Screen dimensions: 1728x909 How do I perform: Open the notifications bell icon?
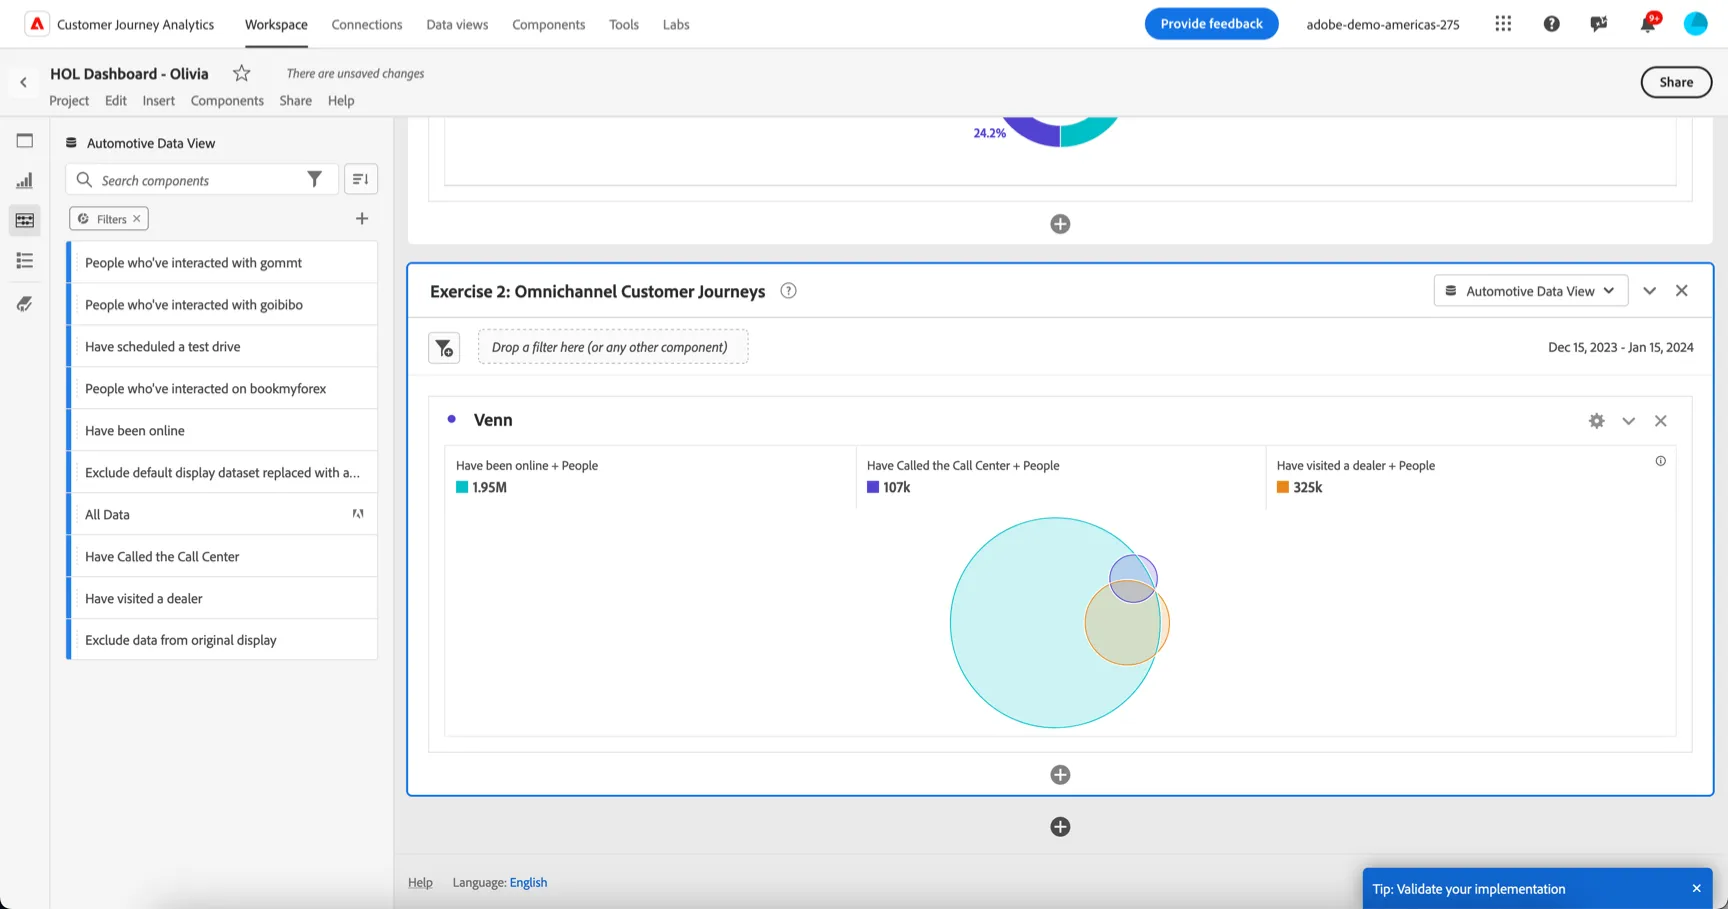click(1647, 24)
